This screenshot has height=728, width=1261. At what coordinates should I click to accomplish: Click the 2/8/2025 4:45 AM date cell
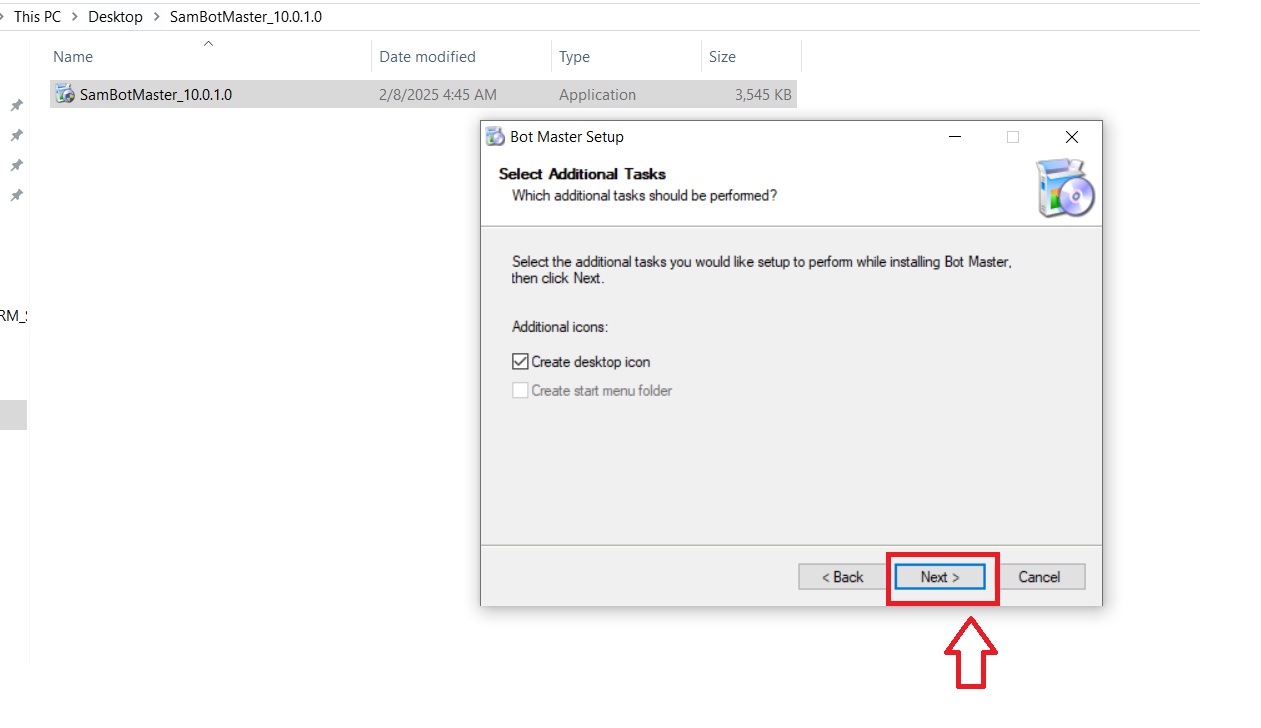click(438, 95)
